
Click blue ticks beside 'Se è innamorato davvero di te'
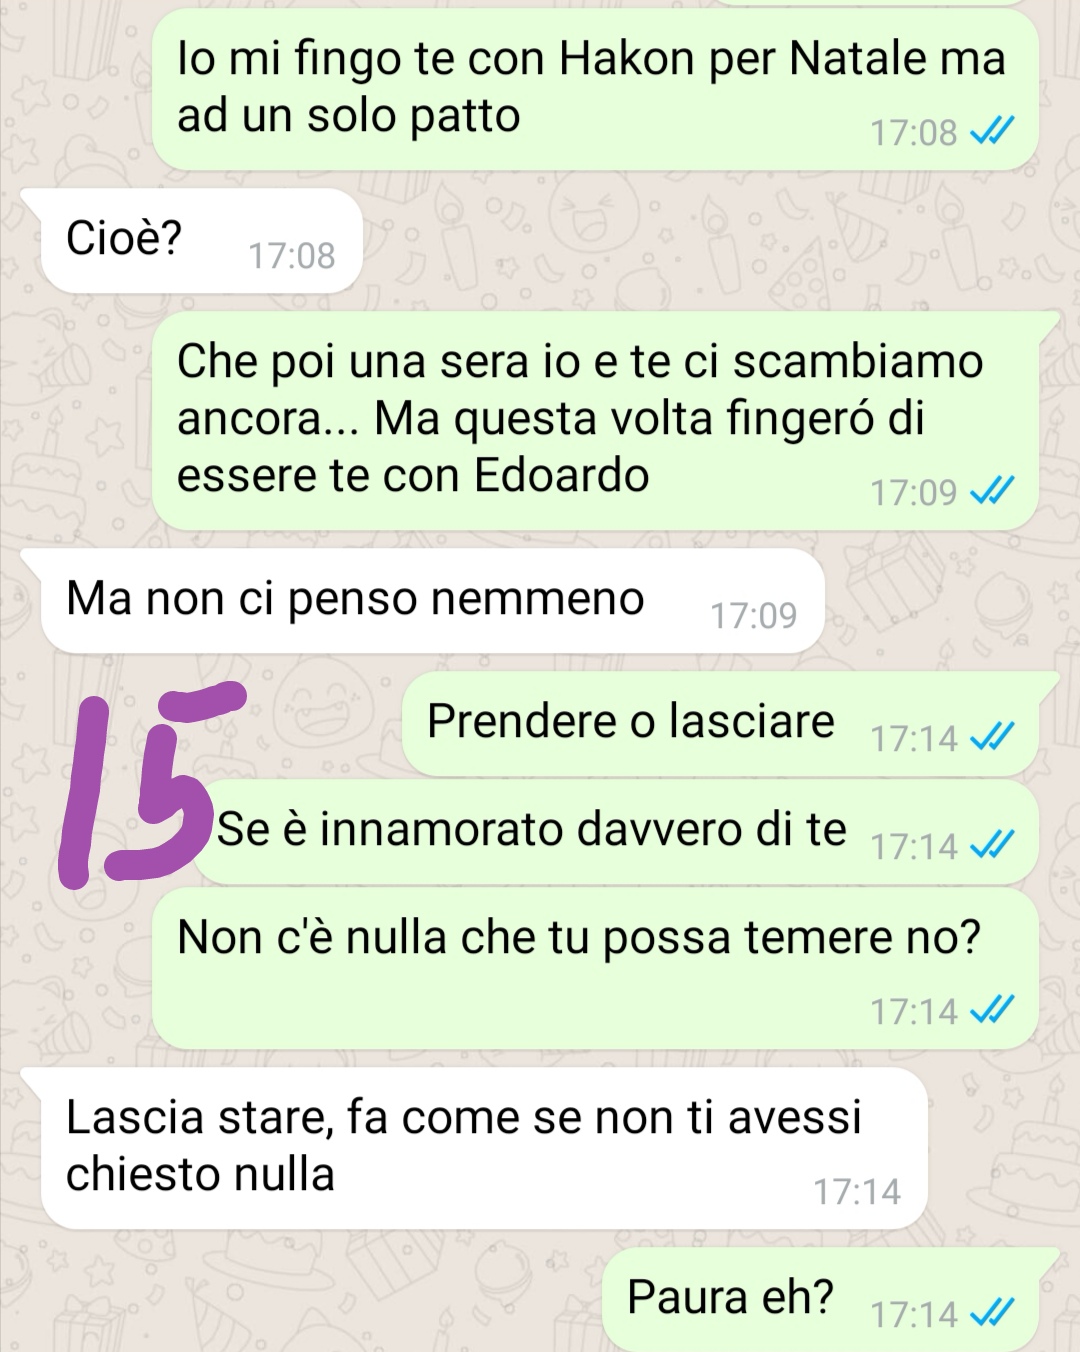993,844
